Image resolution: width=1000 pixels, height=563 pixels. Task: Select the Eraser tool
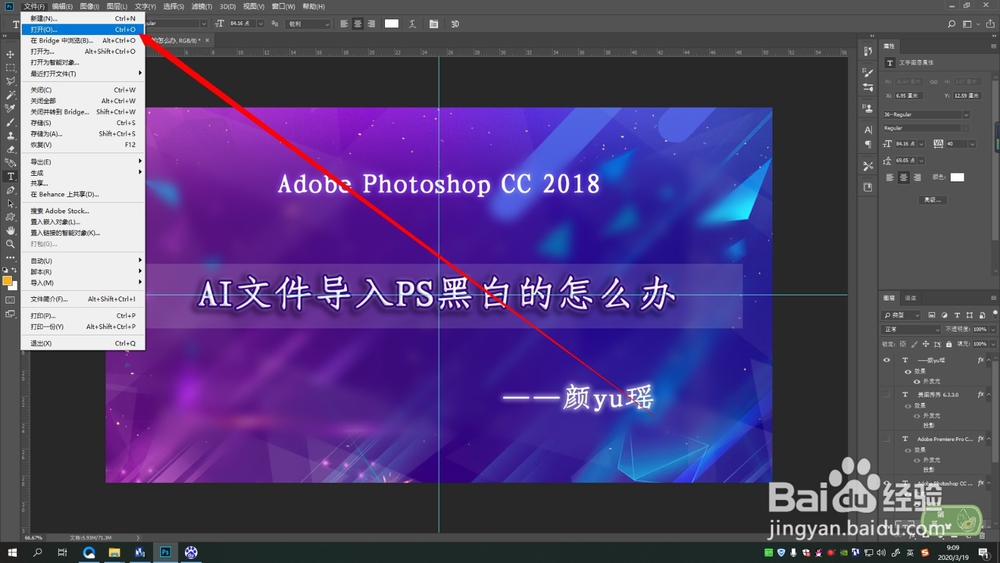pos(10,149)
